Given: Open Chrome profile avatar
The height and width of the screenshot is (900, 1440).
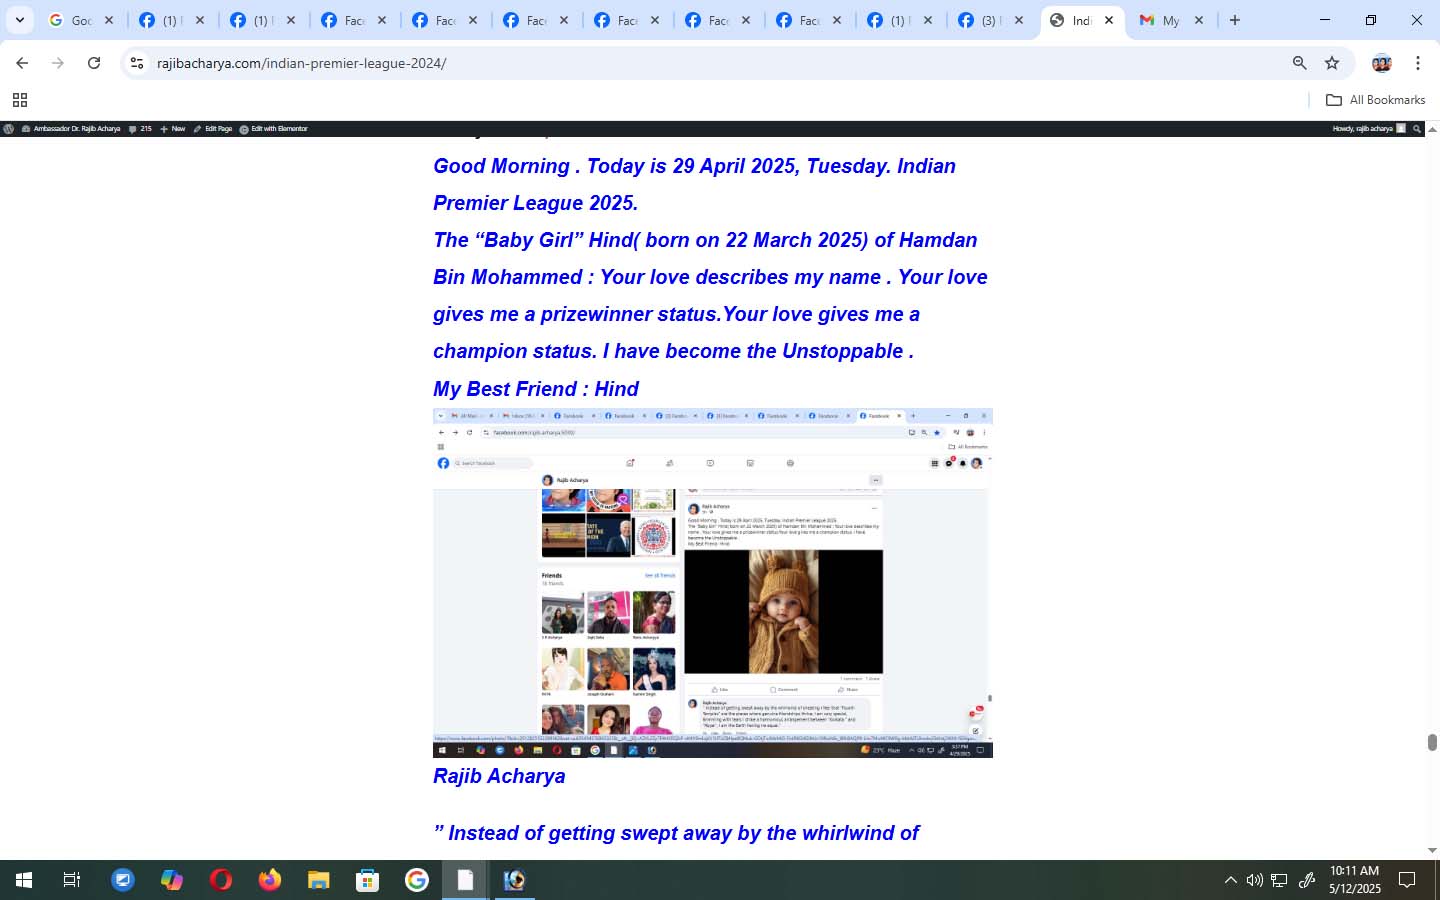Looking at the screenshot, I should 1382,63.
